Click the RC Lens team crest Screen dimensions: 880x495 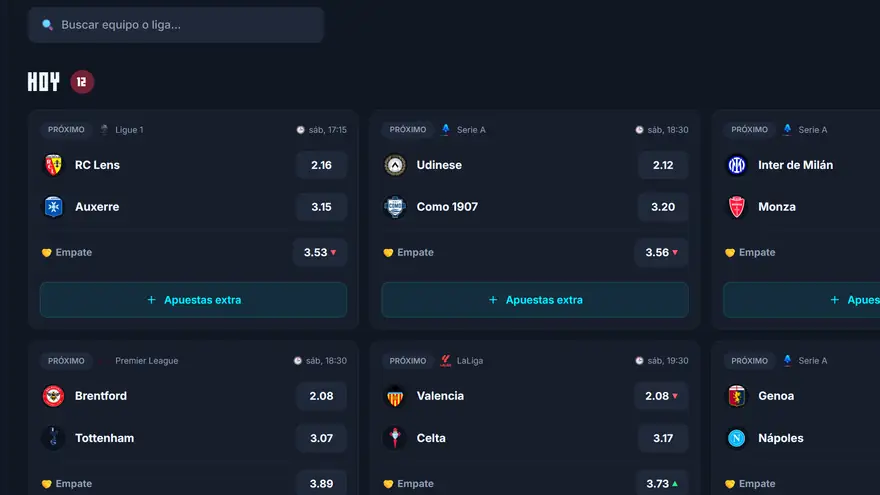(53, 165)
